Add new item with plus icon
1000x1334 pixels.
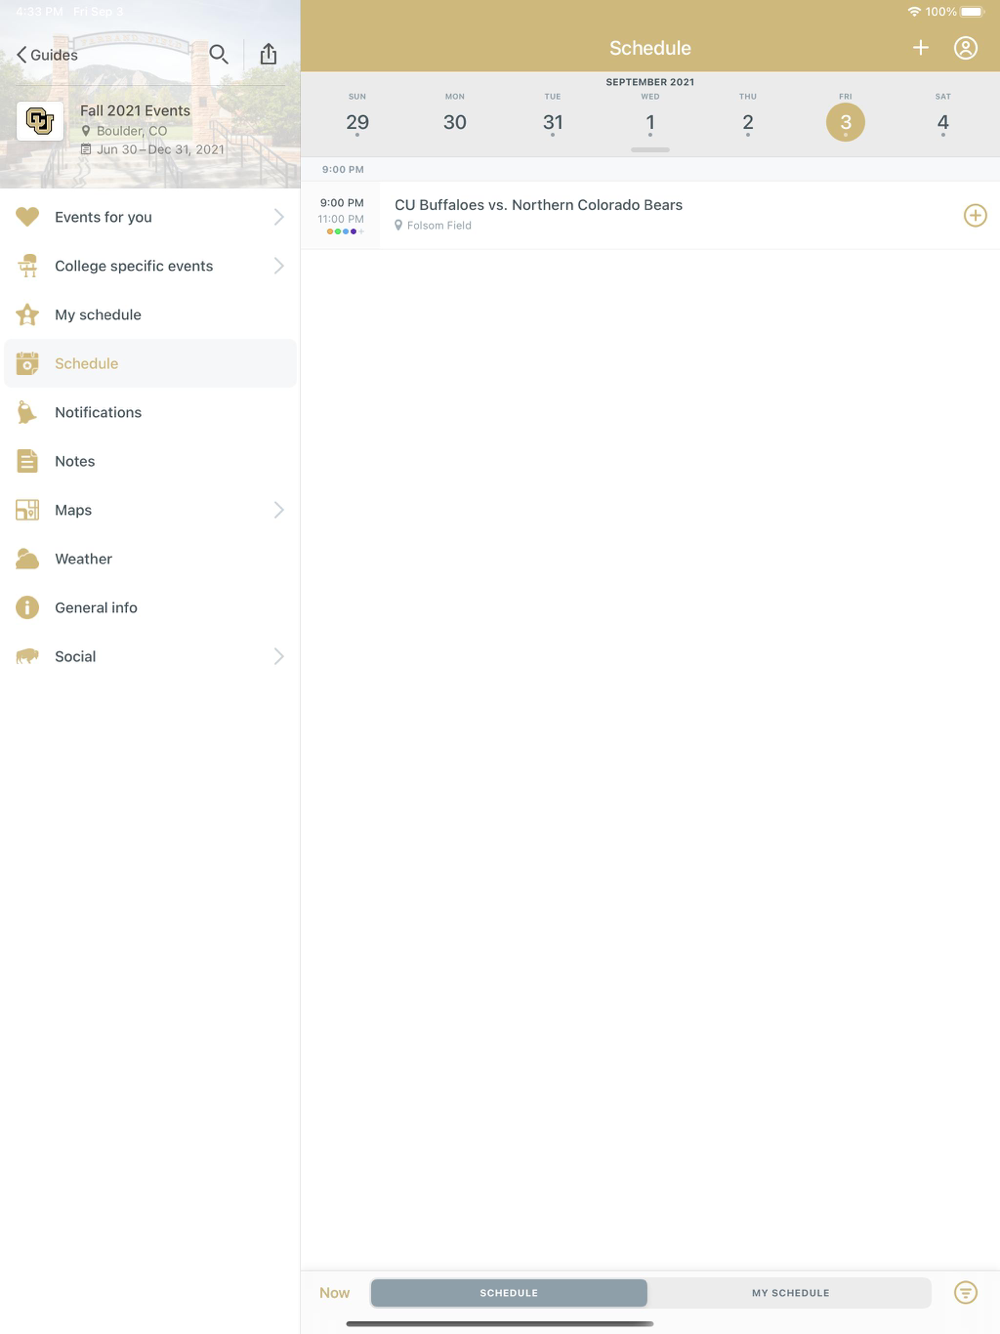(921, 48)
